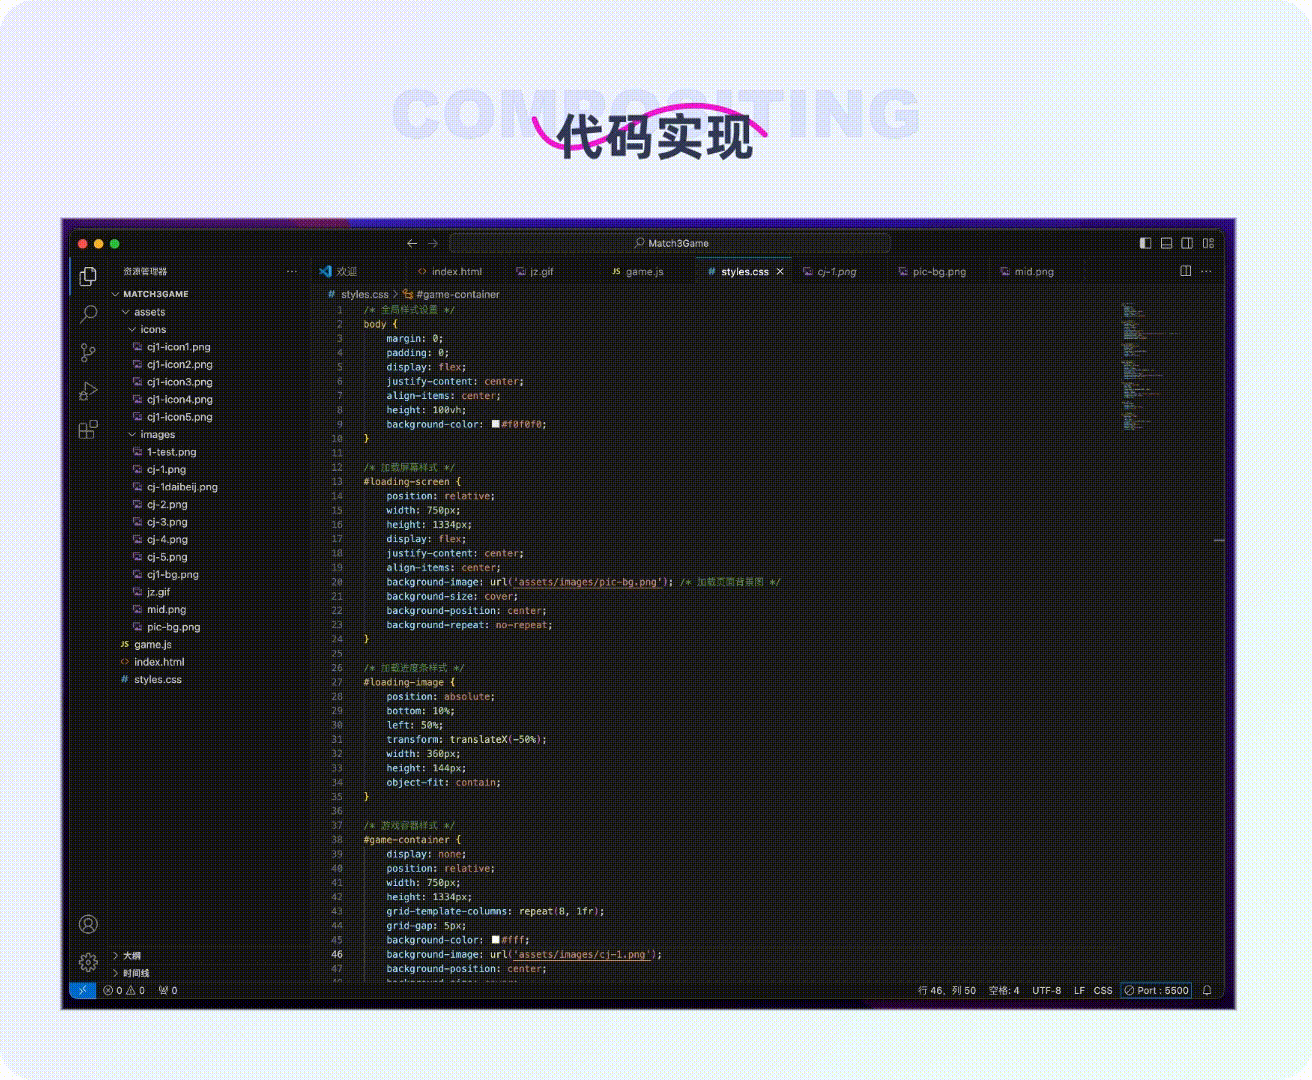Screen dimensions: 1312x1080
Task: Click Port : 5500 in the status bar
Action: point(1156,990)
